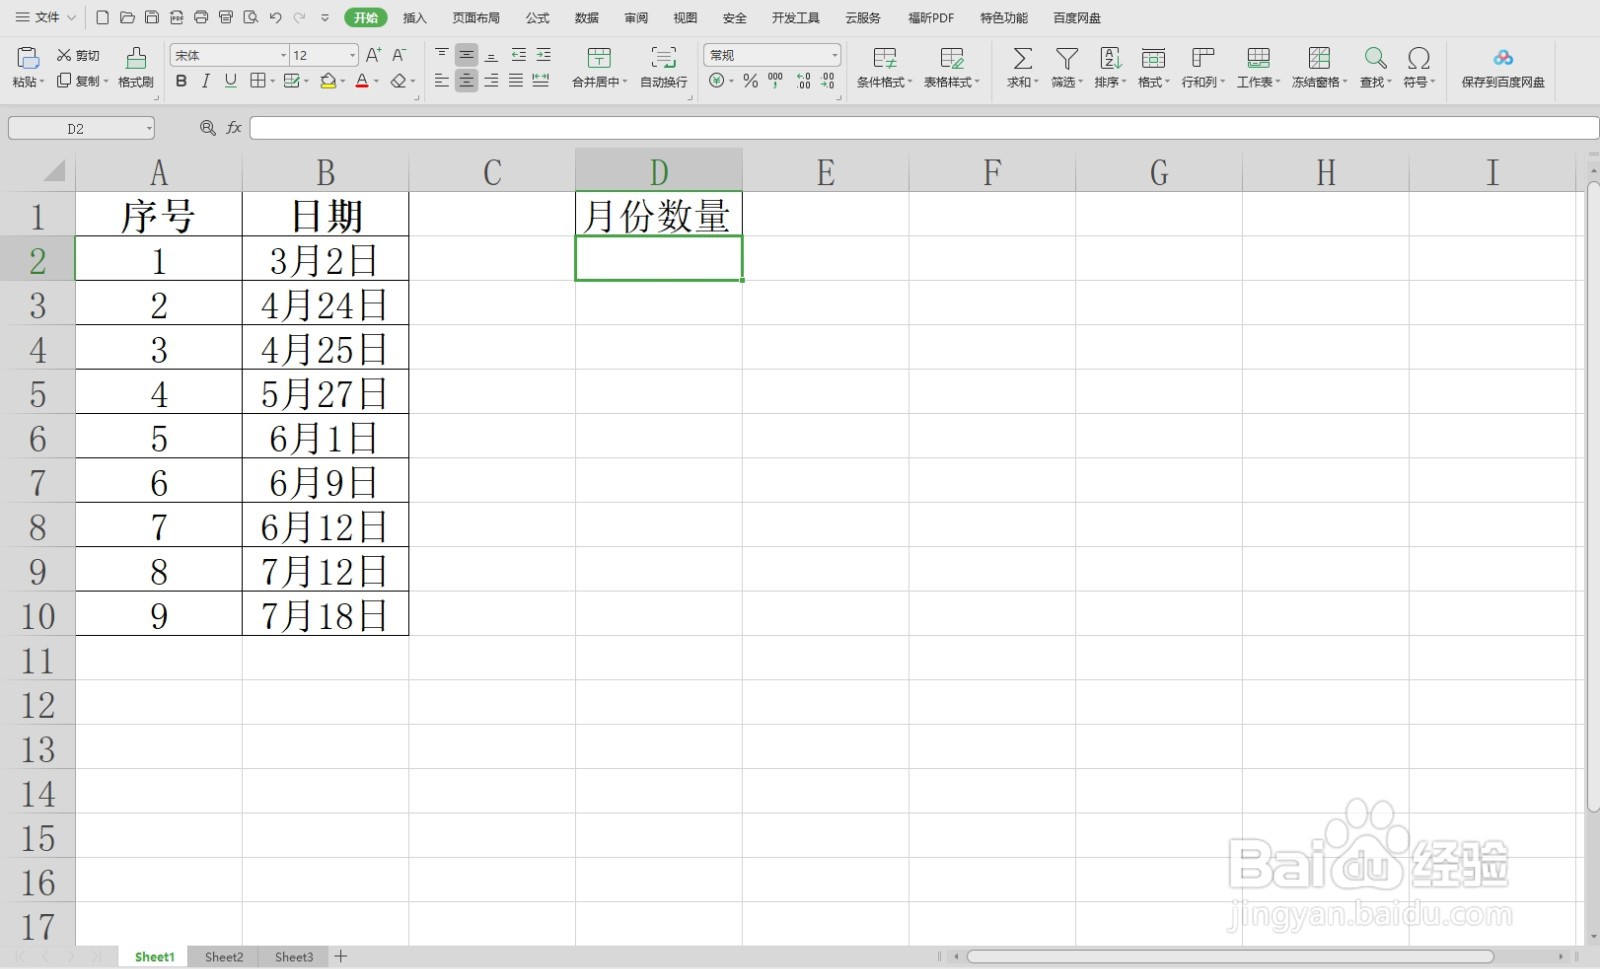This screenshot has height=969, width=1600.
Task: Click the Save icon in quick toolbar
Action: tap(152, 18)
